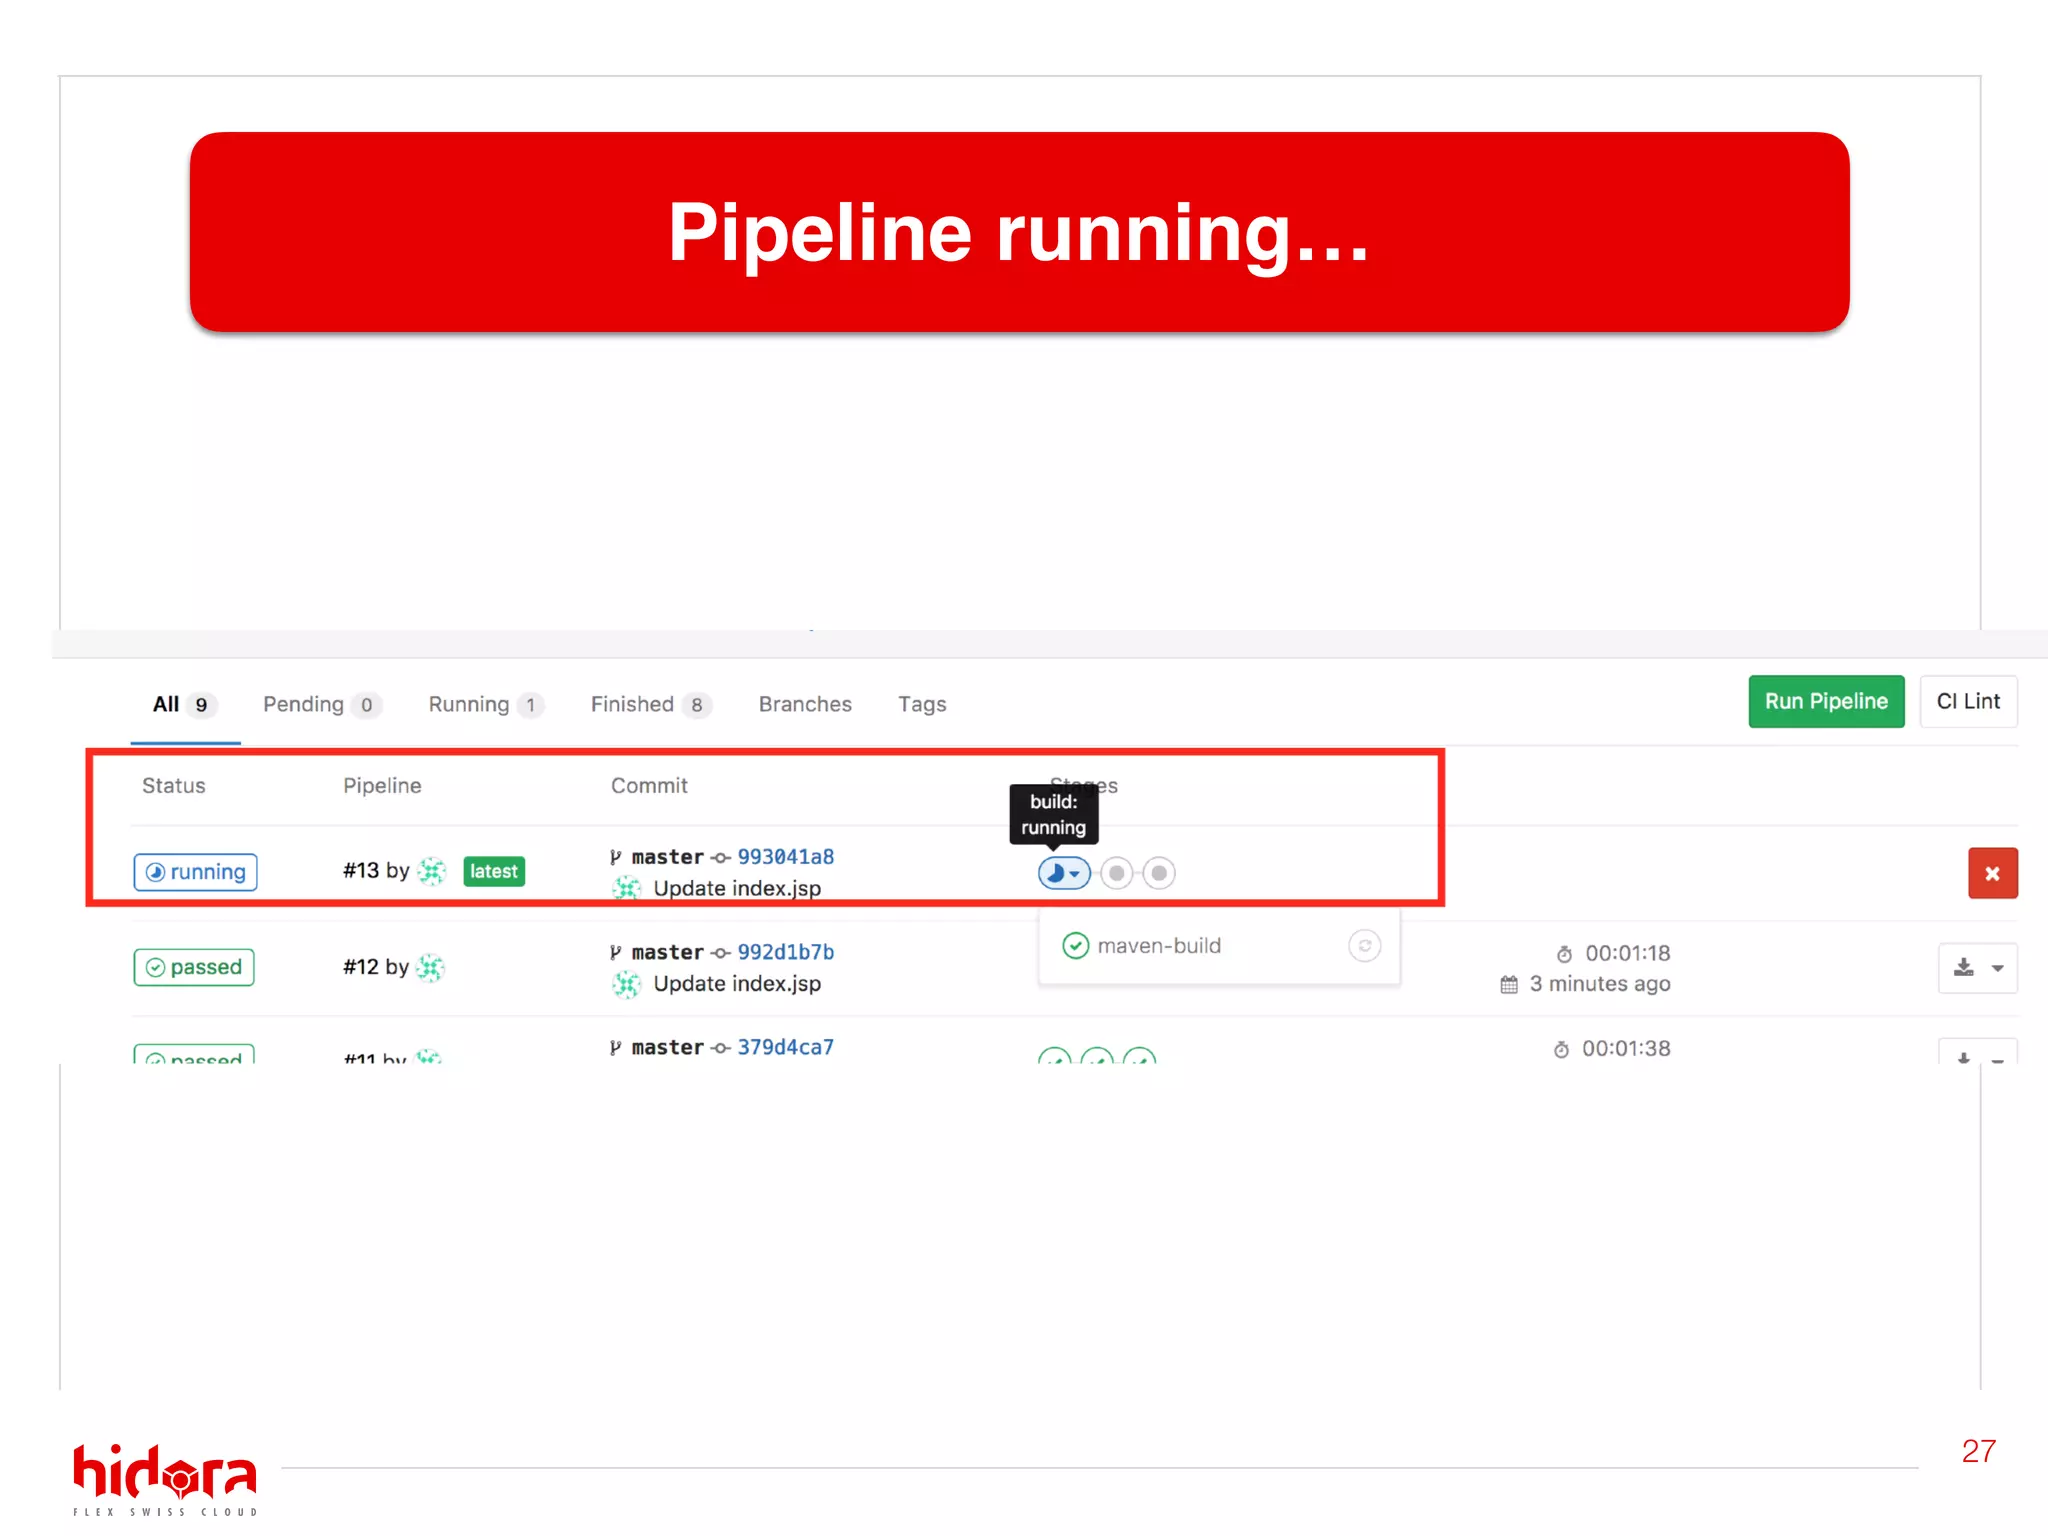Retry the maven-build job with the refresh icon
This screenshot has height=1536, width=2048.
(x=1364, y=946)
